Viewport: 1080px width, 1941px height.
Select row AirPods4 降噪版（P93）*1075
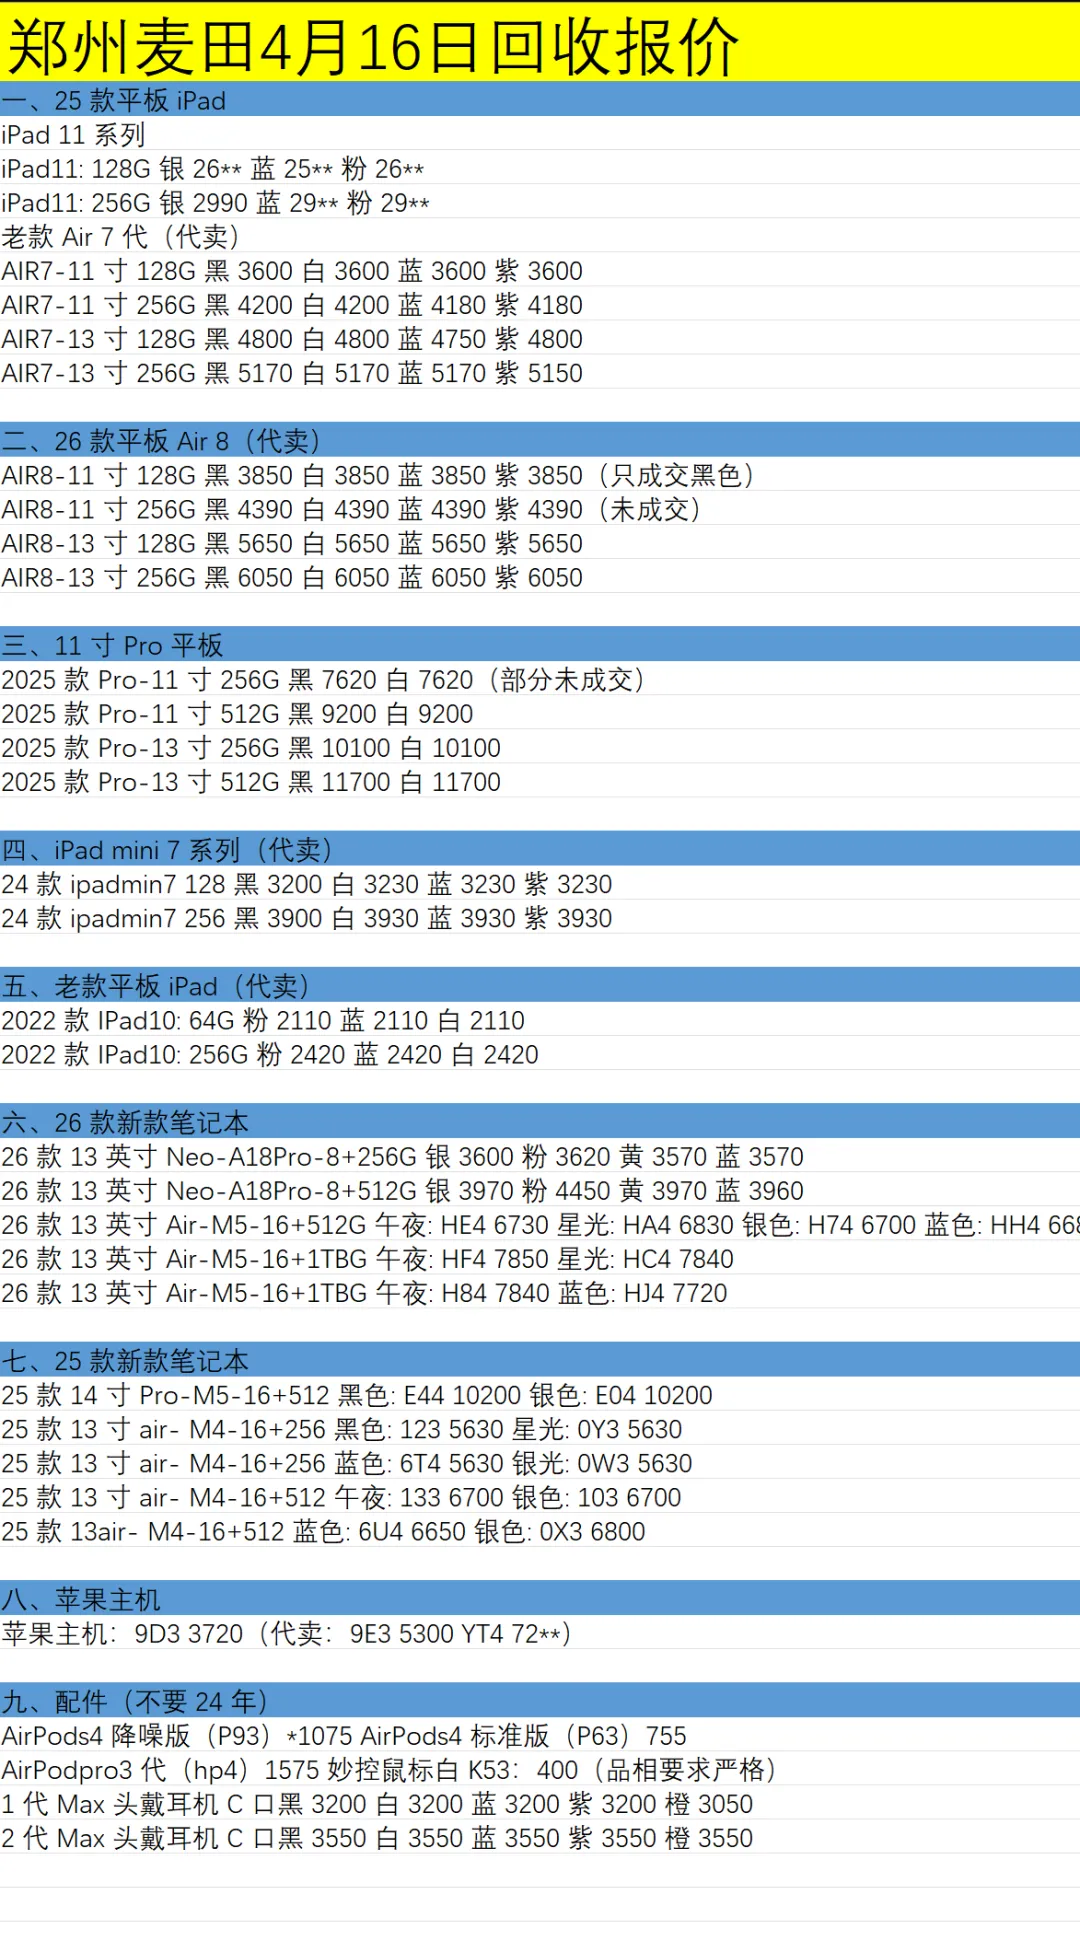tap(540, 1732)
